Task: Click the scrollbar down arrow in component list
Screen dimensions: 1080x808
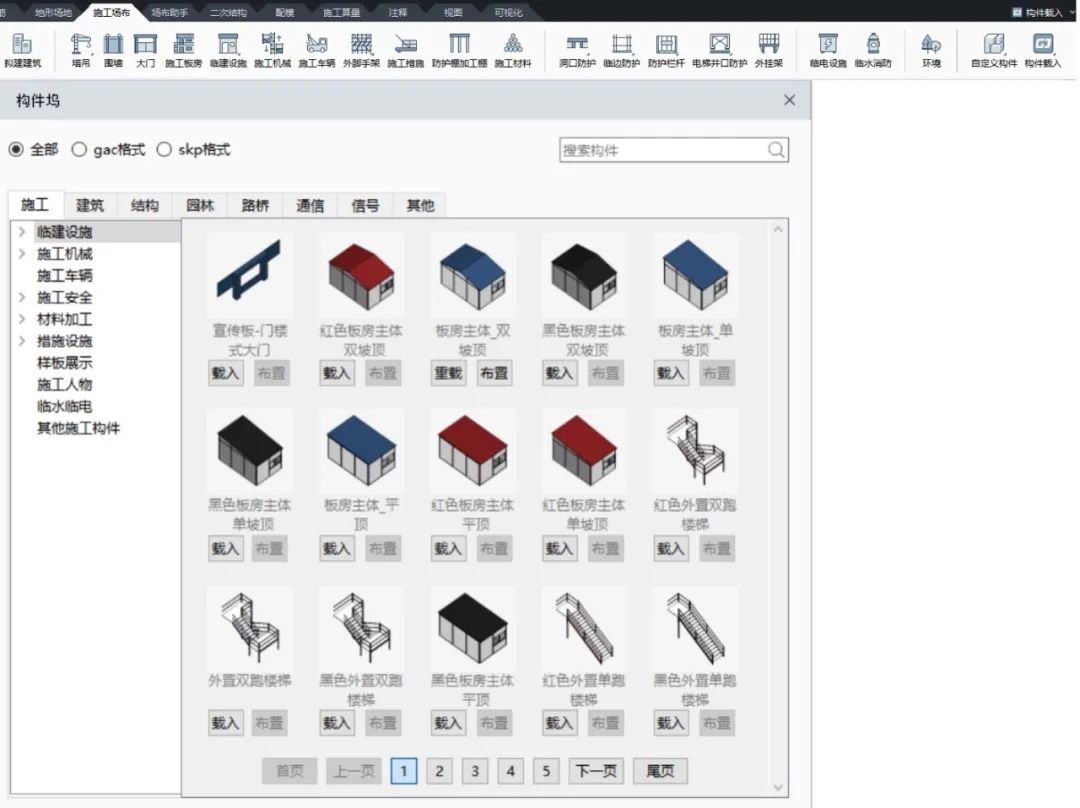Action: (778, 787)
